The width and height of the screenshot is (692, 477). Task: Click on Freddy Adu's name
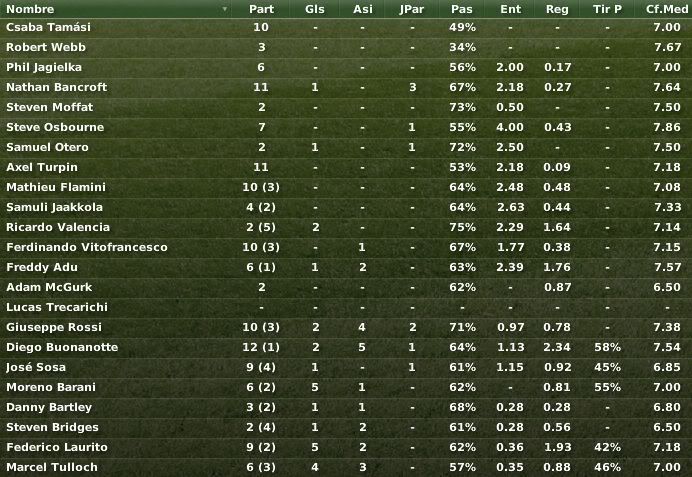42,267
